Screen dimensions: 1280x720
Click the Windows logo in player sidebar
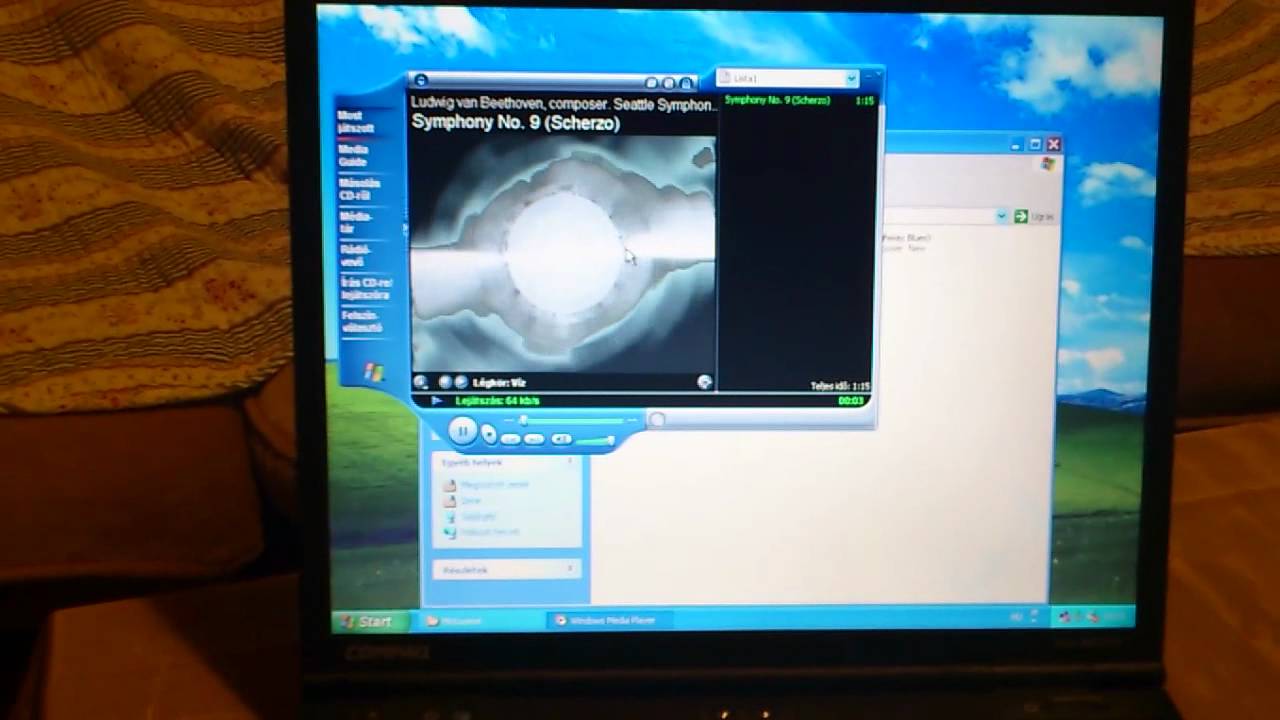[x=373, y=371]
